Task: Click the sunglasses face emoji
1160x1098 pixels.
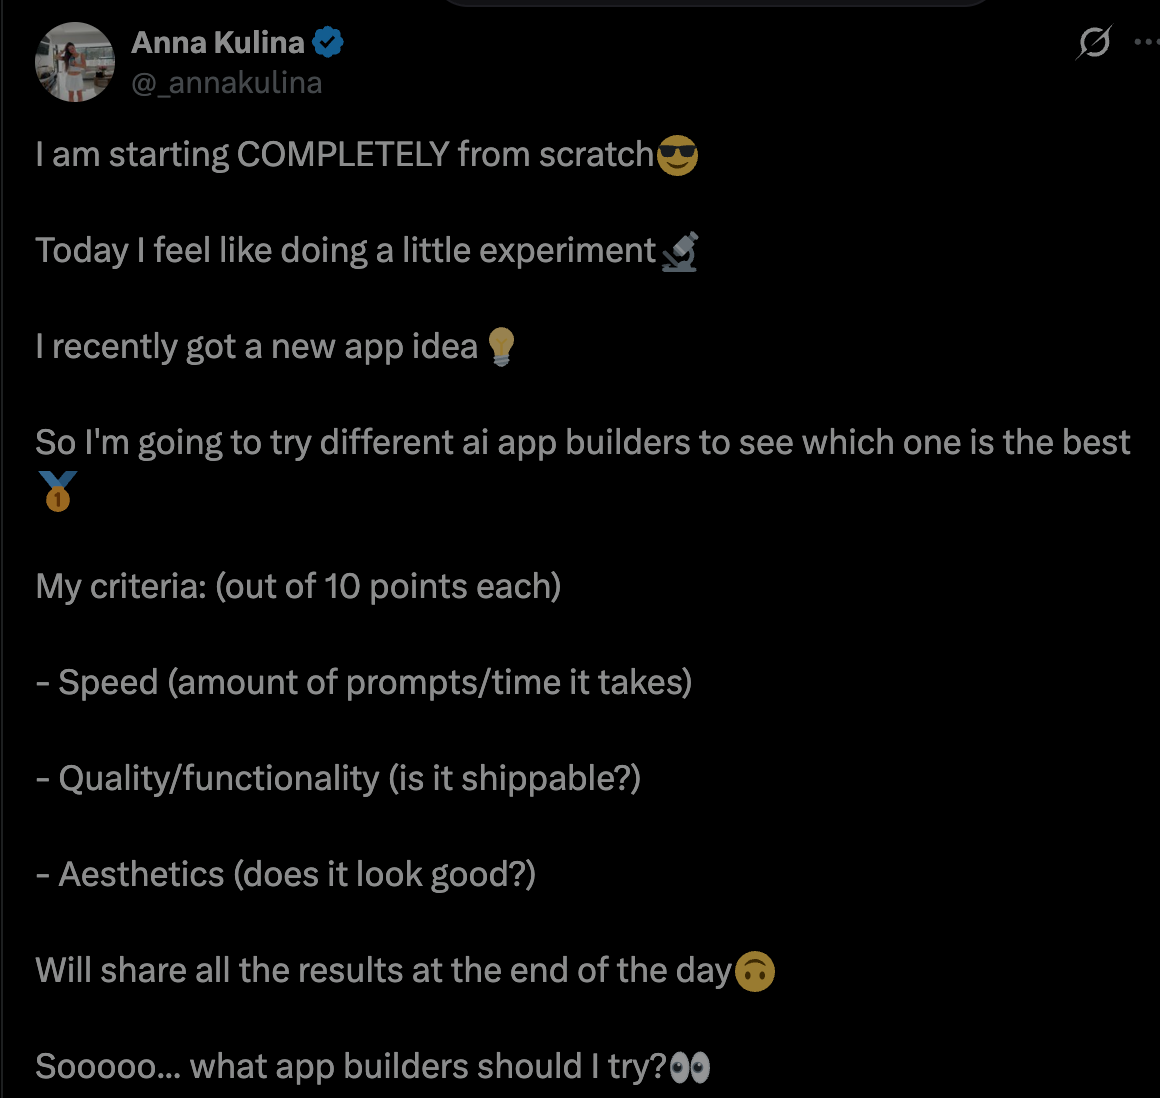Action: click(677, 156)
